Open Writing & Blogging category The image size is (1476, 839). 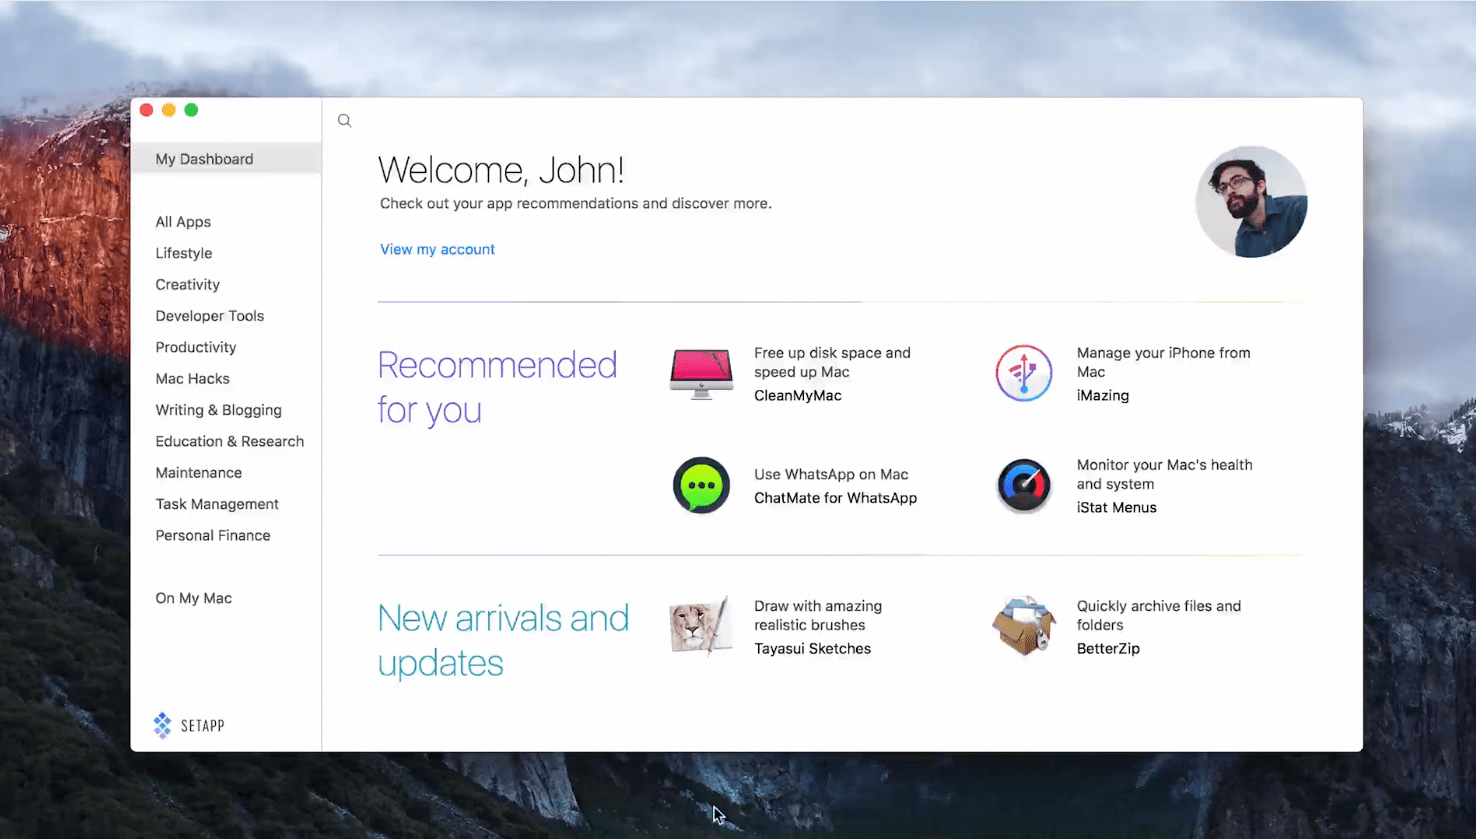coord(218,410)
